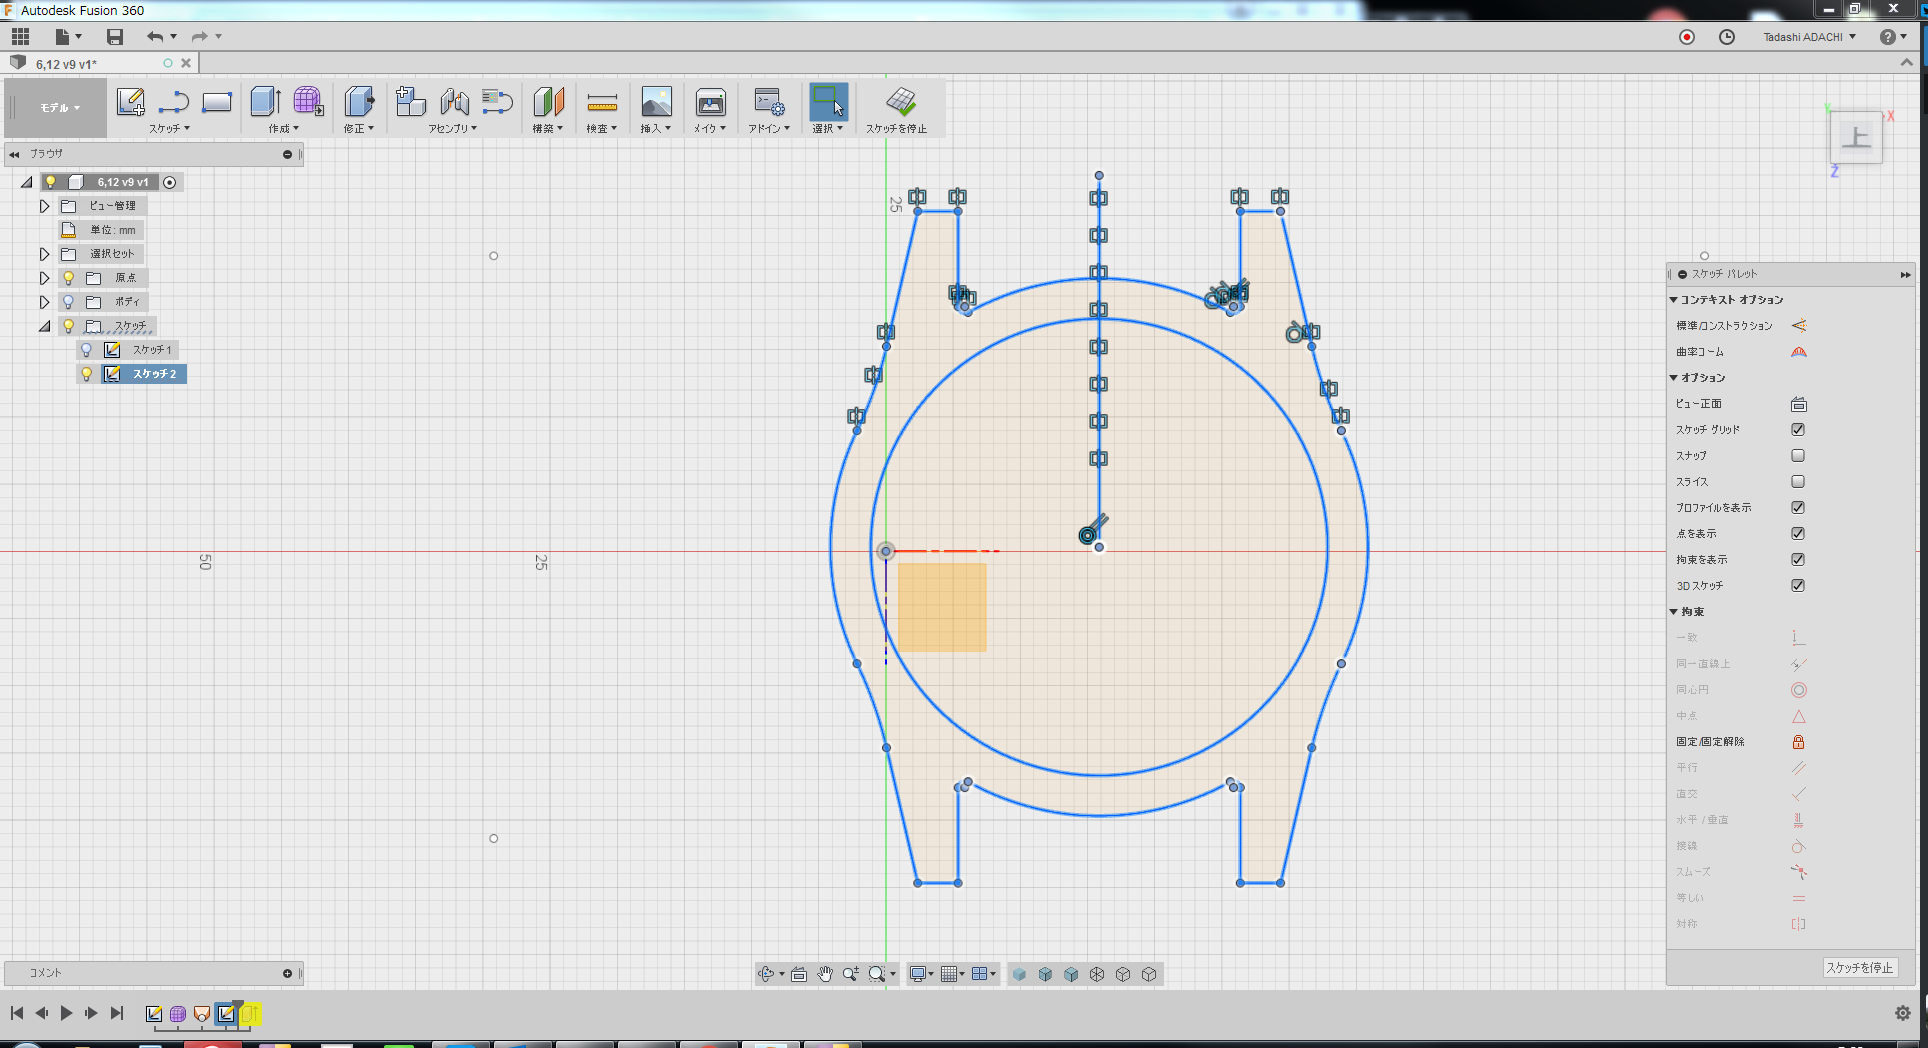
Task: Expand the ビュー管理 tree node
Action: point(44,206)
